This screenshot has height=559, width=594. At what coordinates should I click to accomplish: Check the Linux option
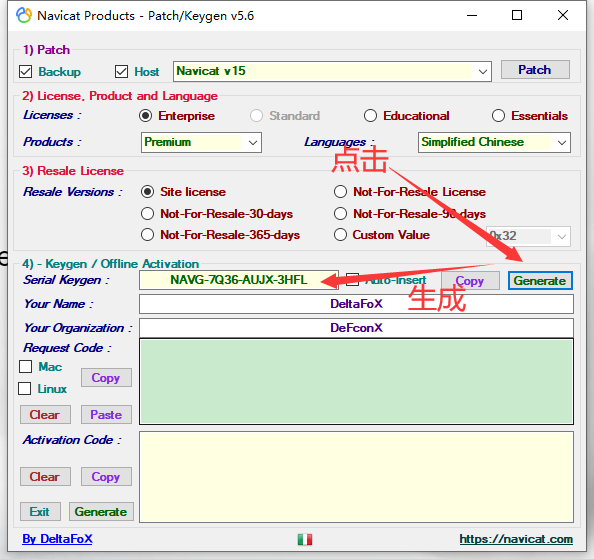tap(25, 389)
